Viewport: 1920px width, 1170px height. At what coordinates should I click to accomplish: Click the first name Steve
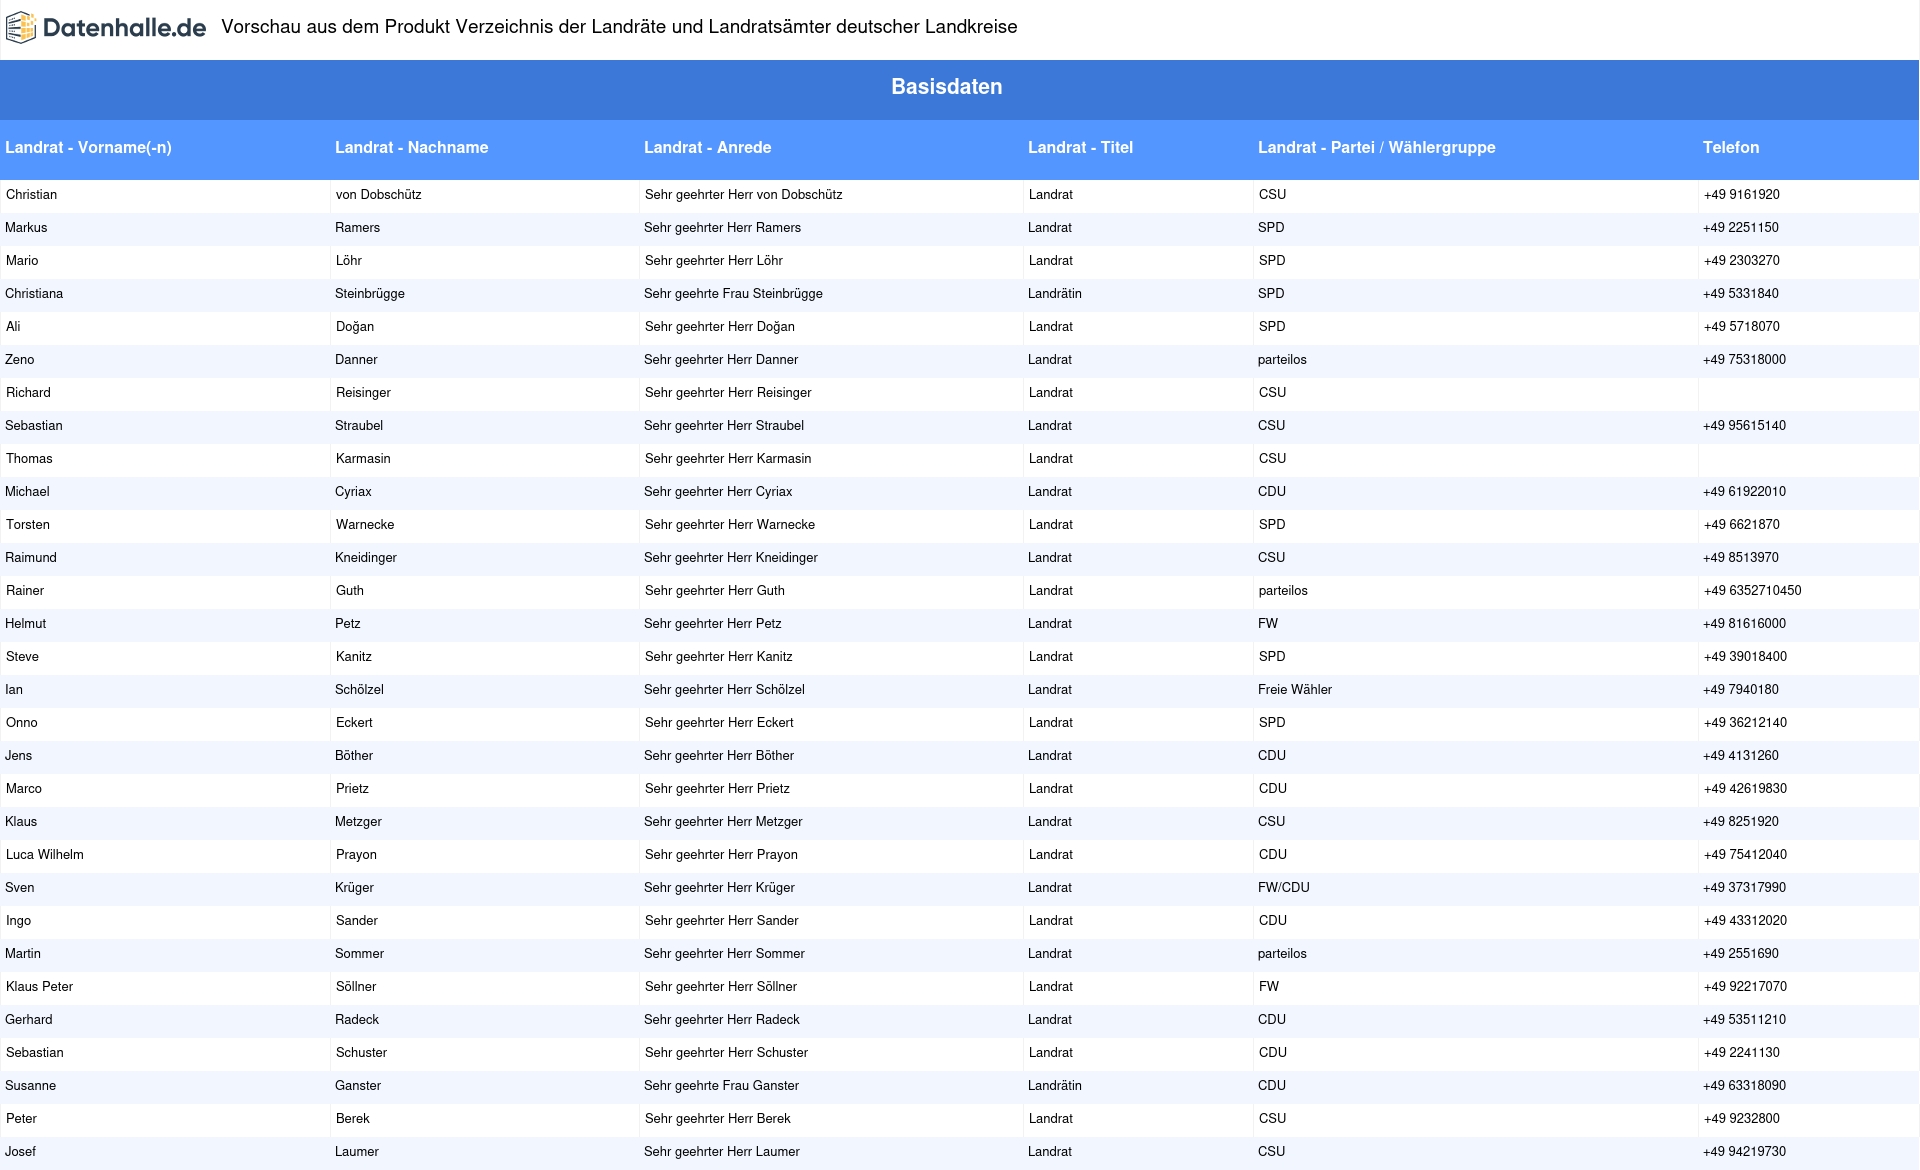tap(22, 657)
